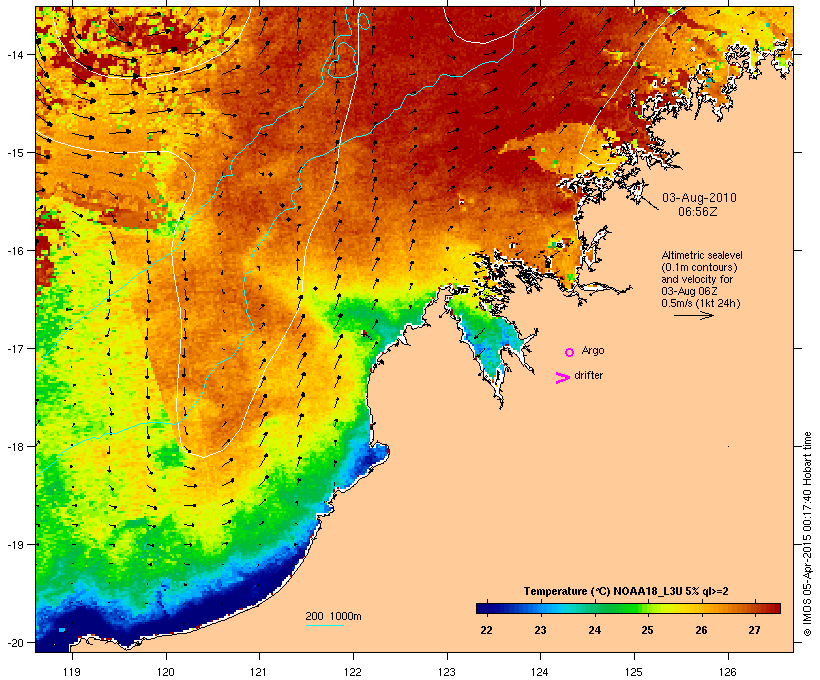Click the '03-Aug 06Z' caption line

click(x=689, y=291)
